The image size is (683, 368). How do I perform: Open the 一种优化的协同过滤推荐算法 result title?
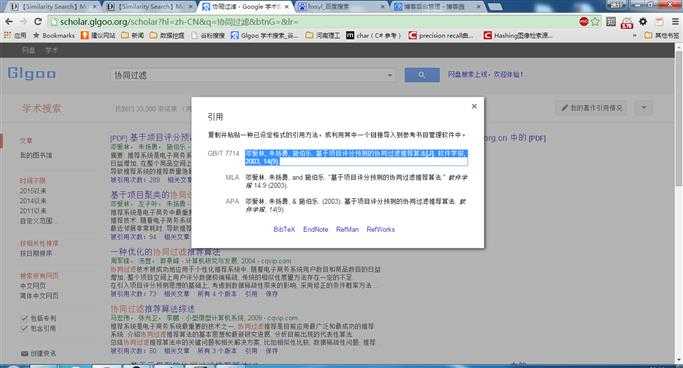coord(166,252)
